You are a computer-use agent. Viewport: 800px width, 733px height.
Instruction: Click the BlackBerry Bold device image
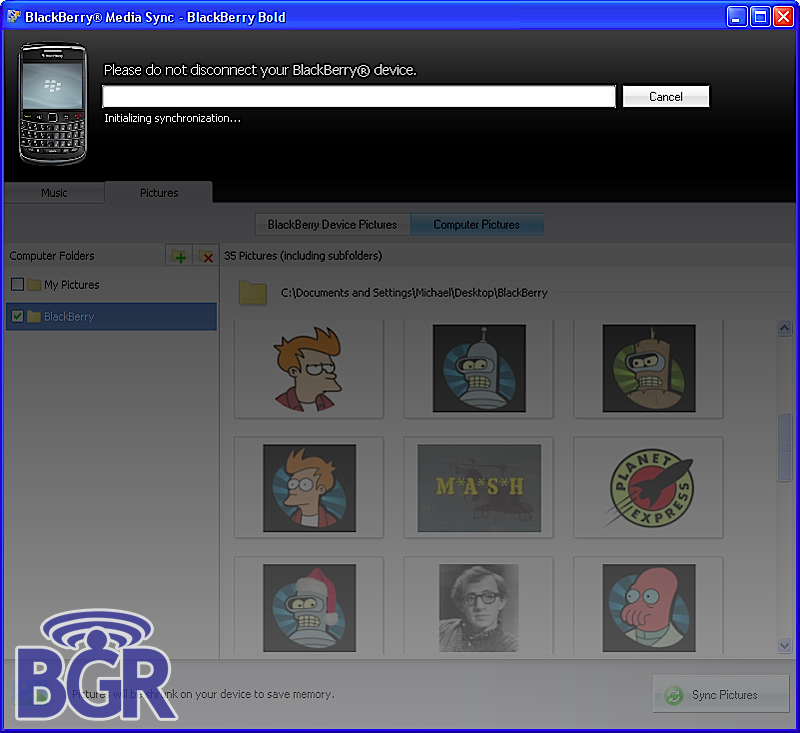point(53,104)
